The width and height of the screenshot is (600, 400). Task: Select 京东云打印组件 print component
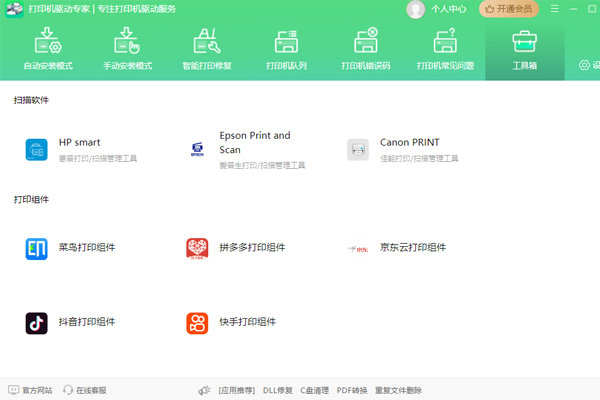click(357, 248)
